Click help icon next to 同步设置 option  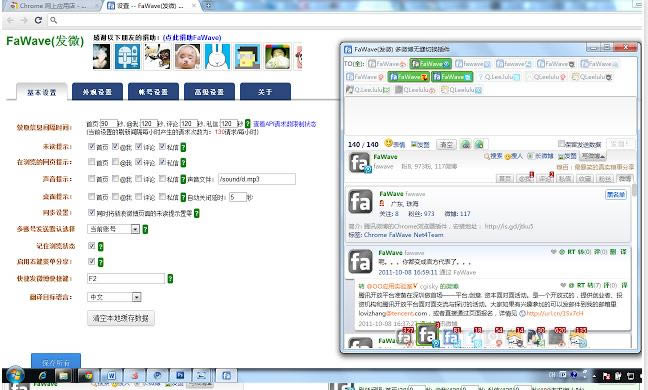[x=197, y=213]
